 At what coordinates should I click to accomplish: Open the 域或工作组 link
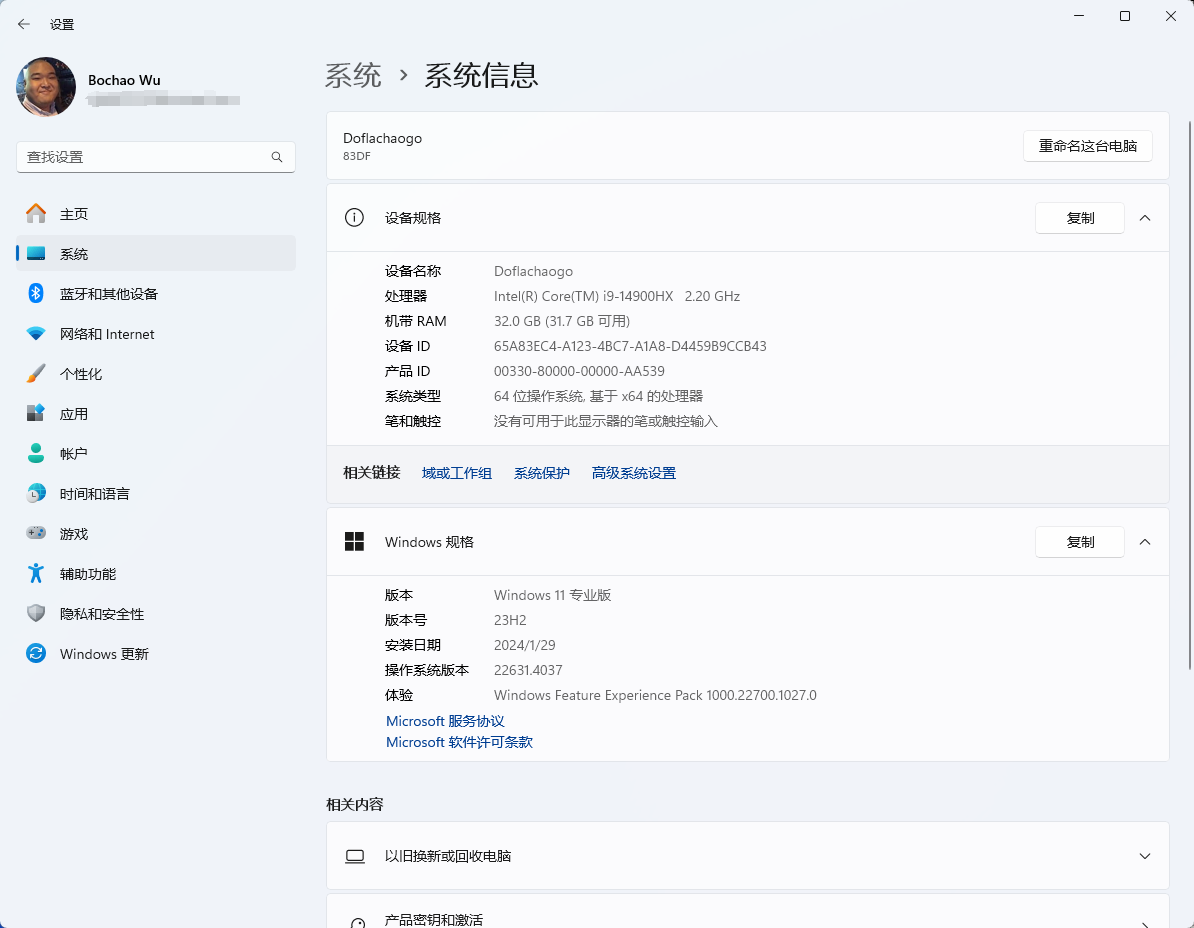point(457,473)
